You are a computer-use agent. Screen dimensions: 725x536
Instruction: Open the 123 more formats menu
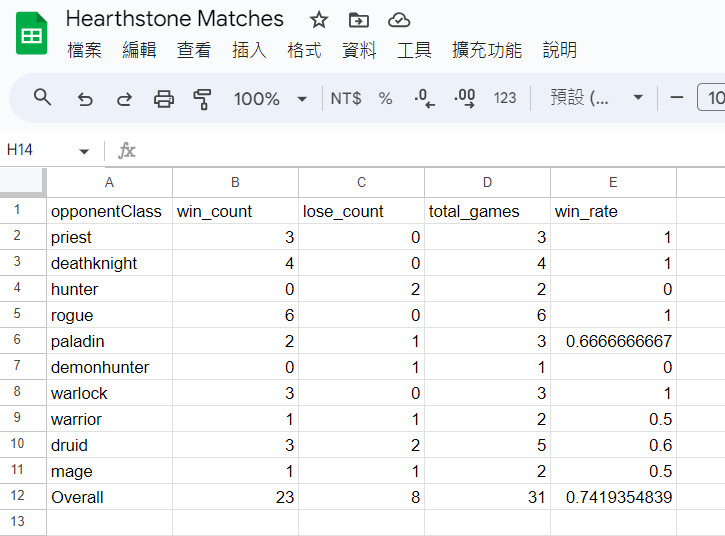point(504,98)
